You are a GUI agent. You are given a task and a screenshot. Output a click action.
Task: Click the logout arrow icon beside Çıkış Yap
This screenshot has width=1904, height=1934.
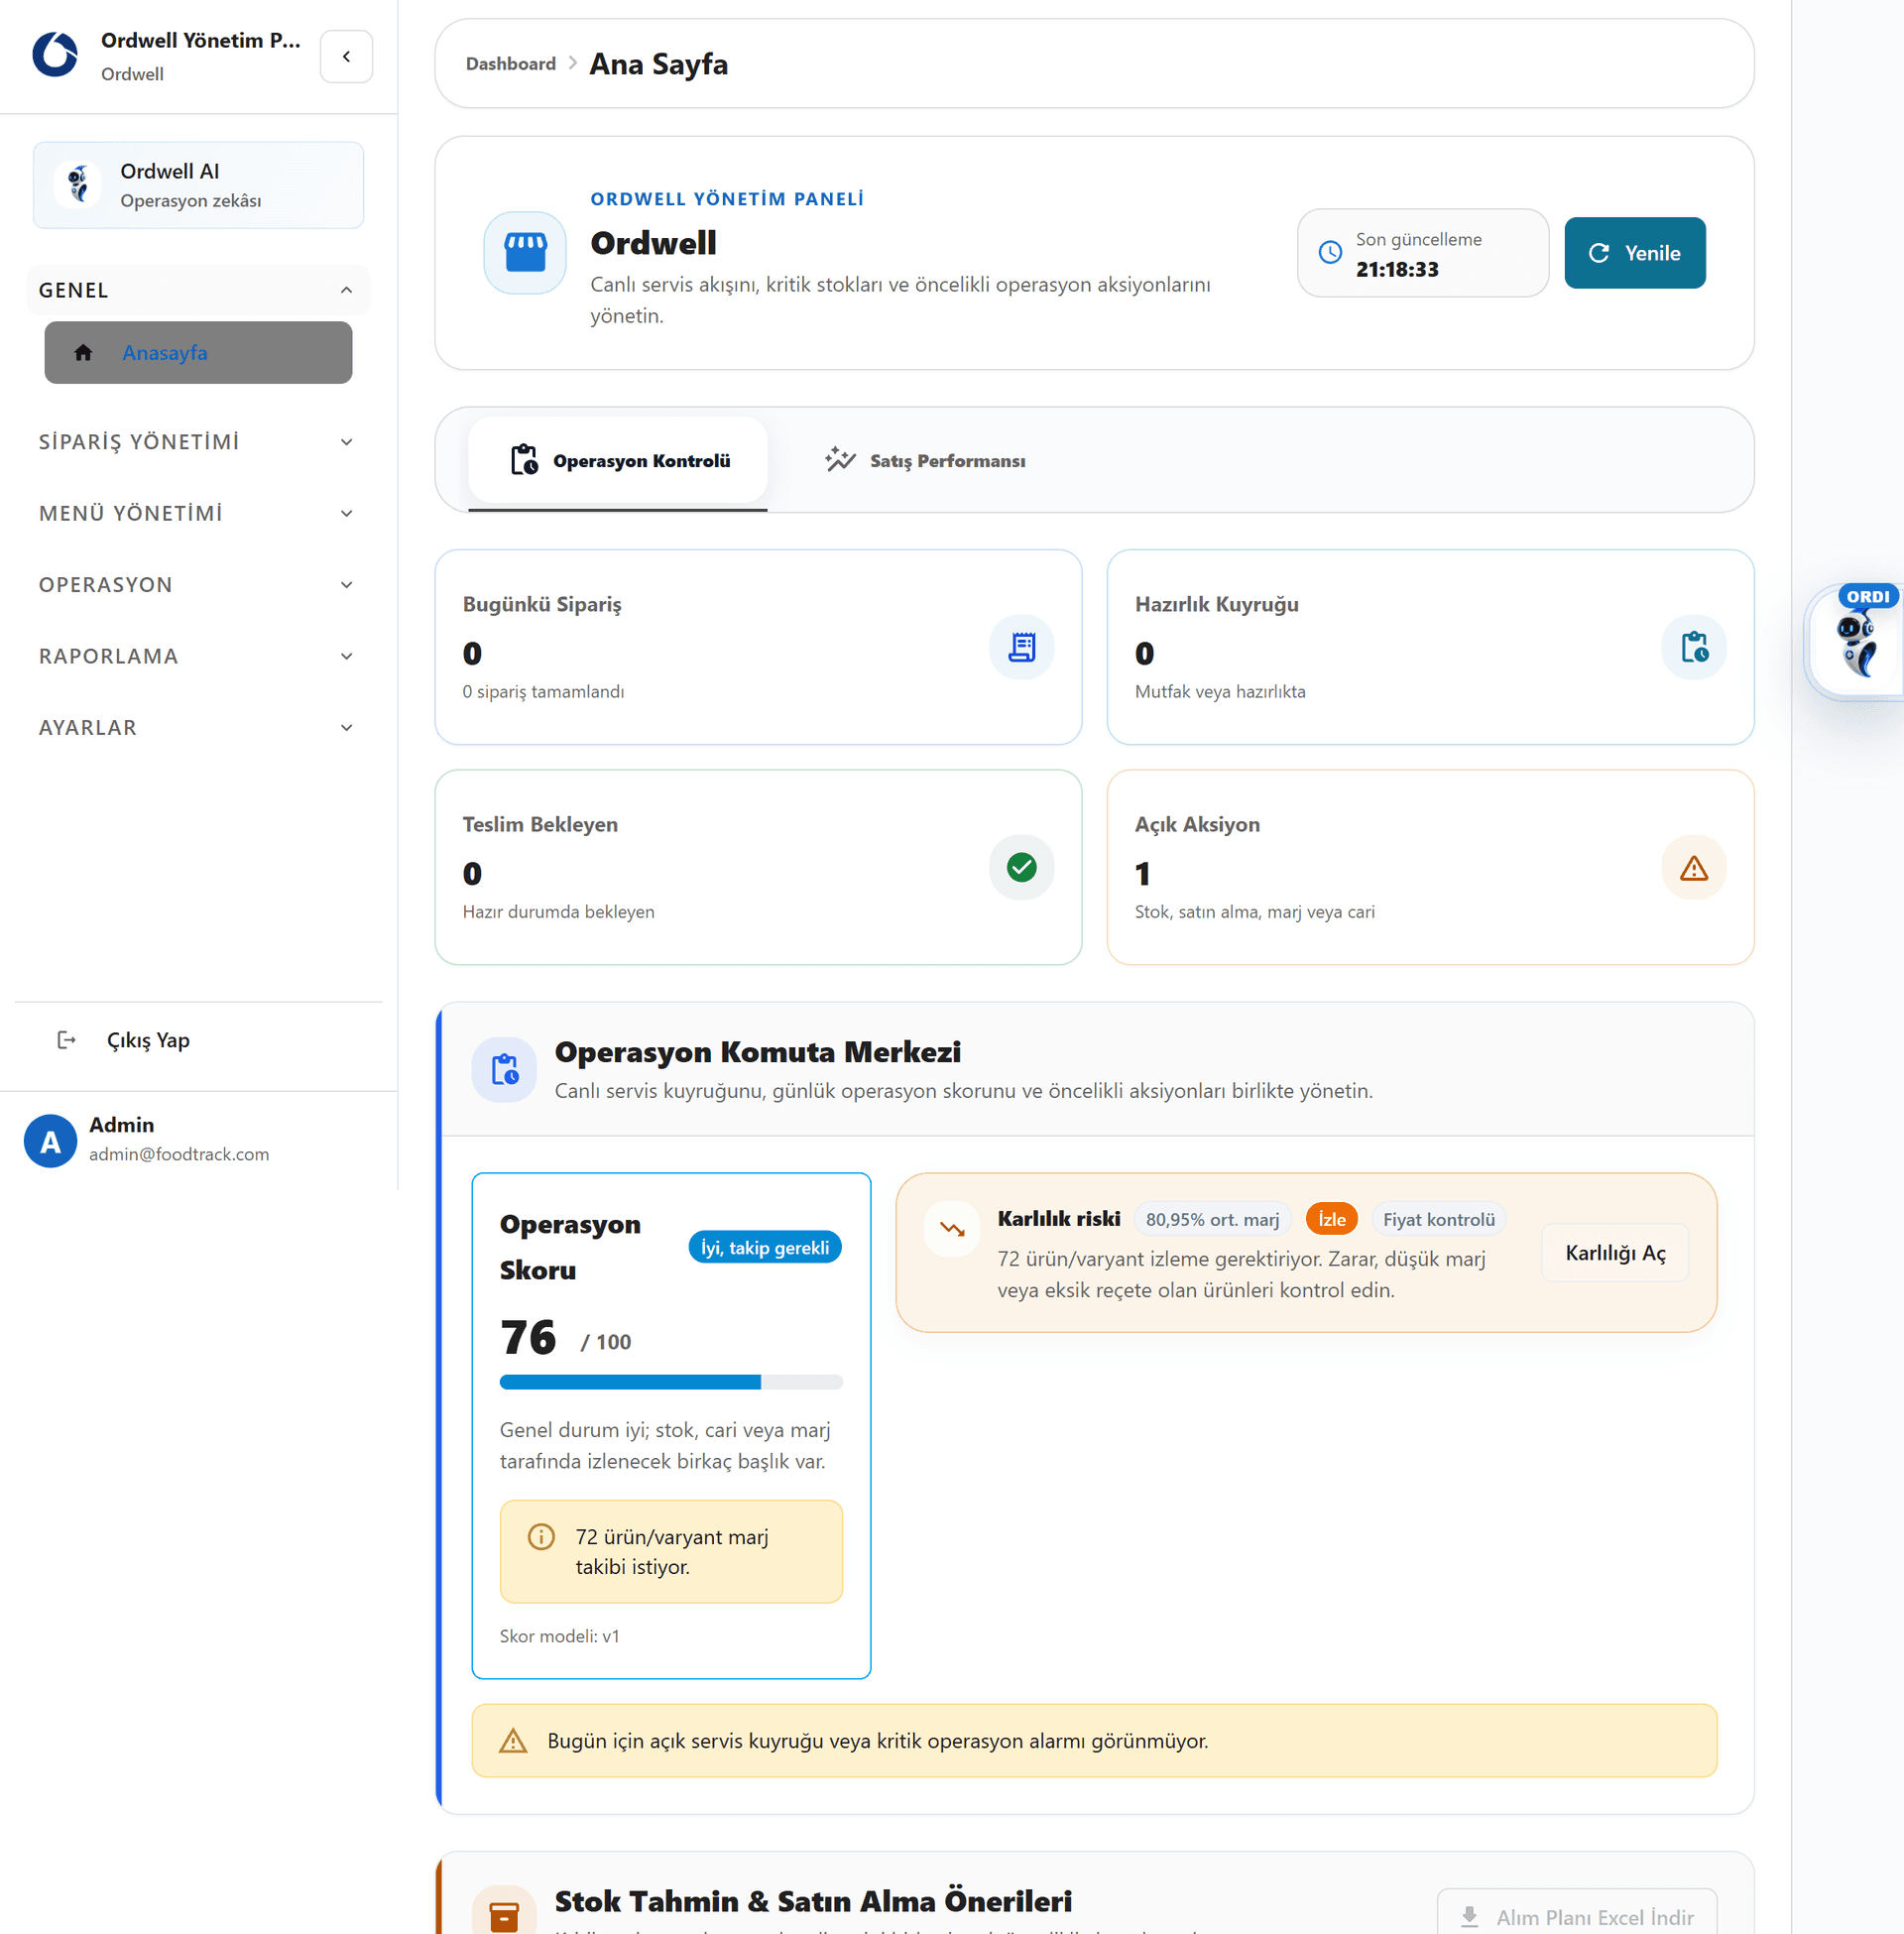tap(67, 1040)
